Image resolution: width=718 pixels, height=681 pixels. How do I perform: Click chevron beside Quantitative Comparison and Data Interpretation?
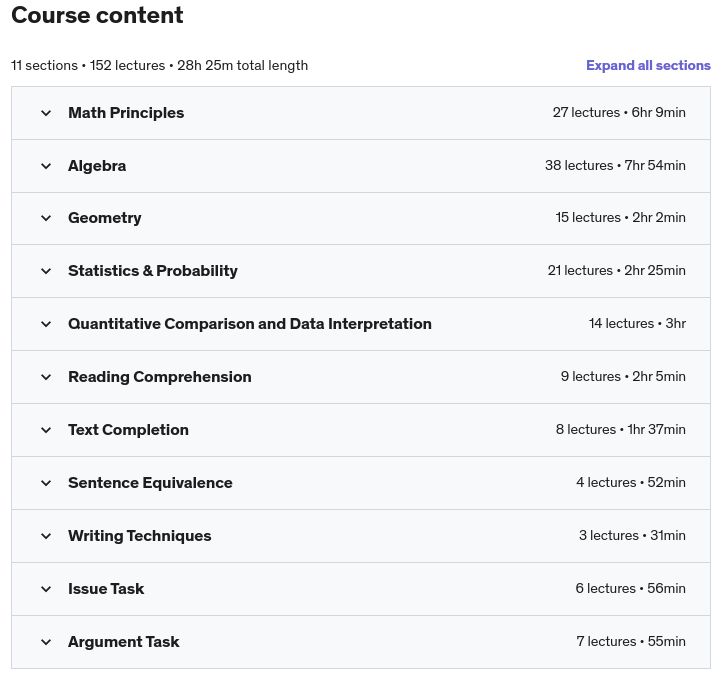coord(46,324)
